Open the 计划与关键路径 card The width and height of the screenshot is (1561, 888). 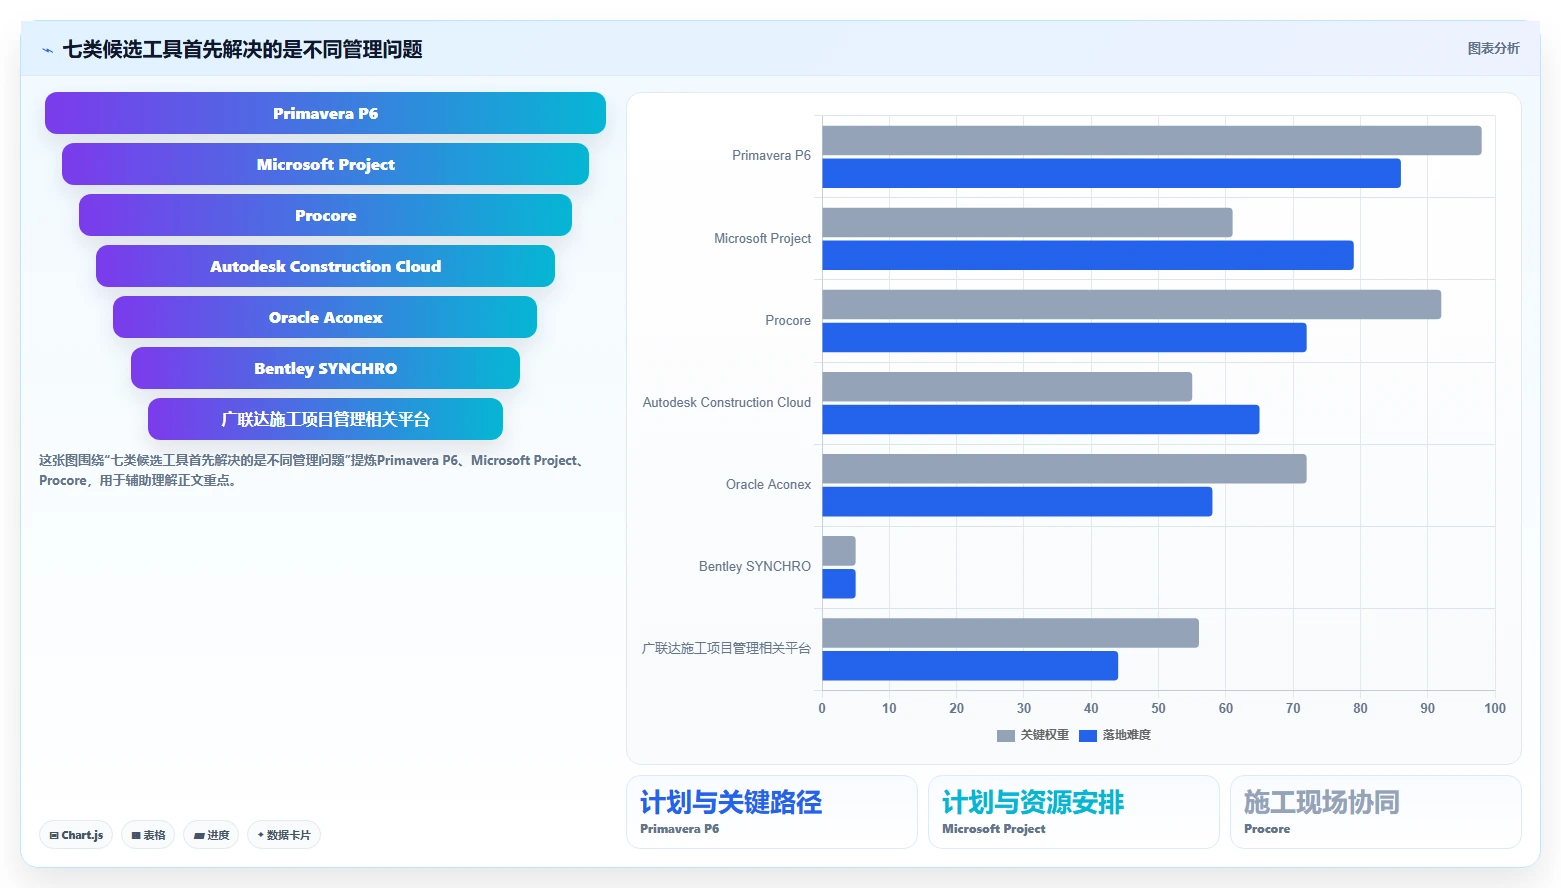pos(772,812)
